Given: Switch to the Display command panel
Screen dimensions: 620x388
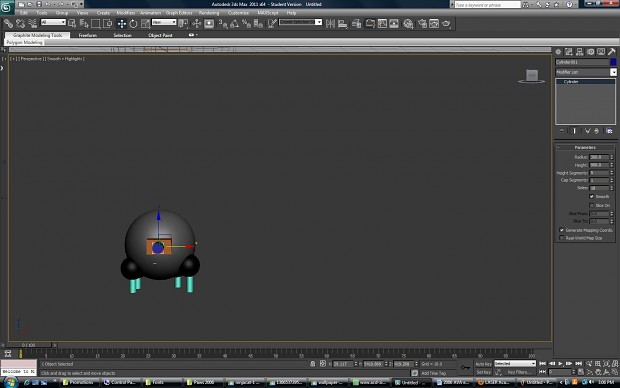Looking at the screenshot, I should 601,52.
